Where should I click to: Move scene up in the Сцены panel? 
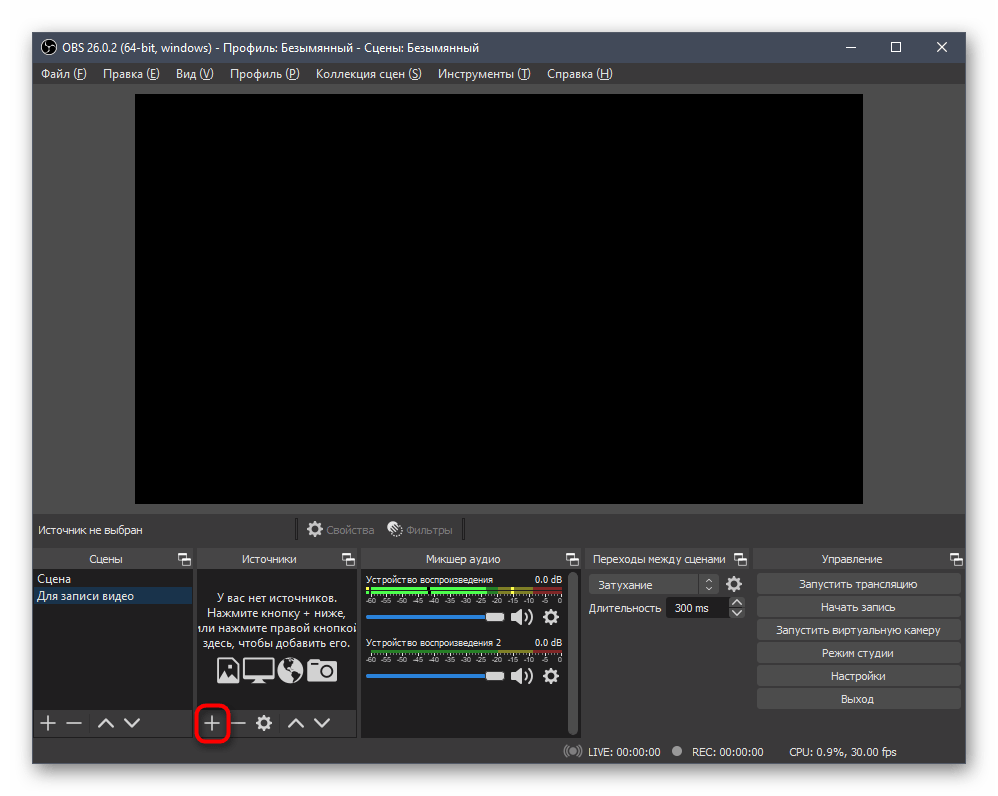[x=106, y=723]
